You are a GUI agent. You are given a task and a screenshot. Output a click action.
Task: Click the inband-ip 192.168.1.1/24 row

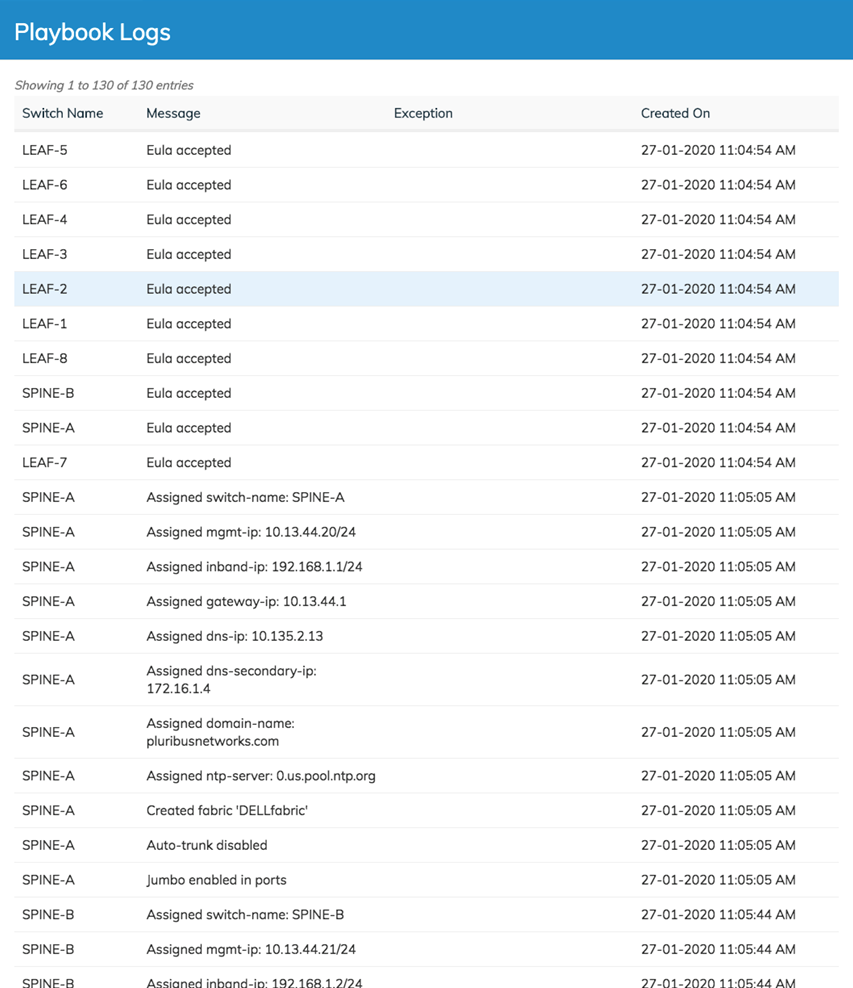click(x=426, y=566)
